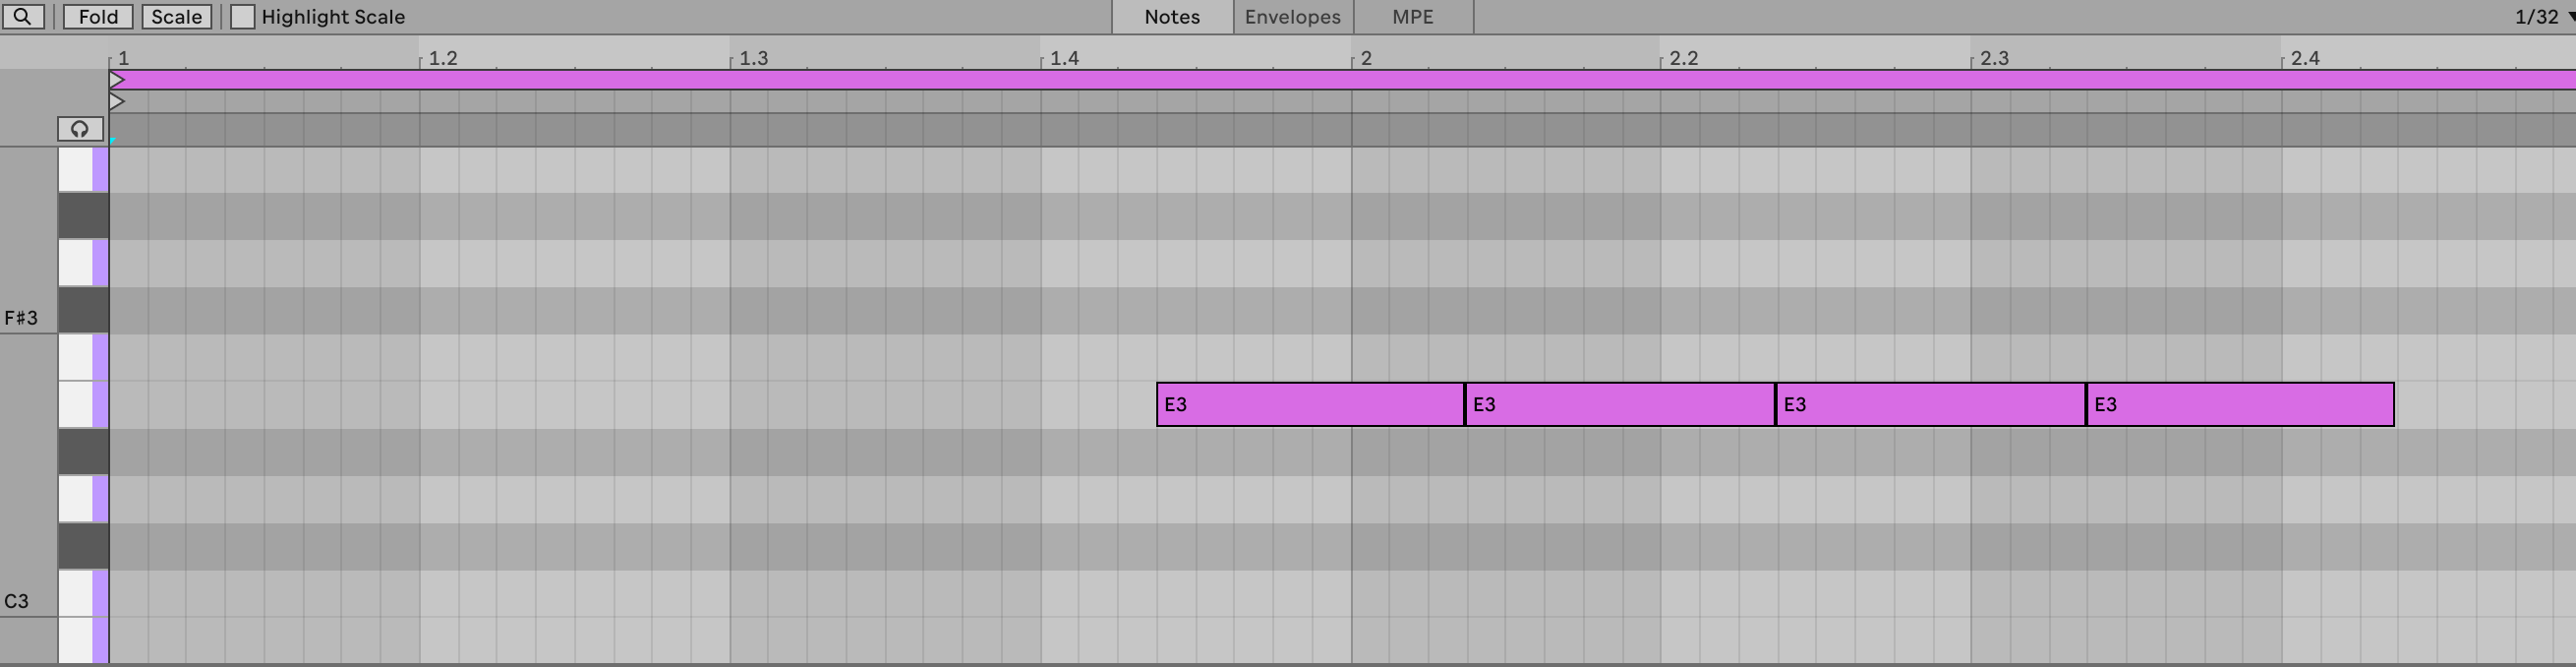Toggle the Scale mode button
This screenshot has height=667, width=2576.
point(176,17)
